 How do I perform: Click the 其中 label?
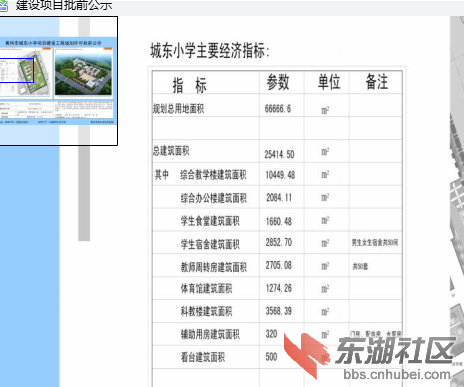[162, 174]
